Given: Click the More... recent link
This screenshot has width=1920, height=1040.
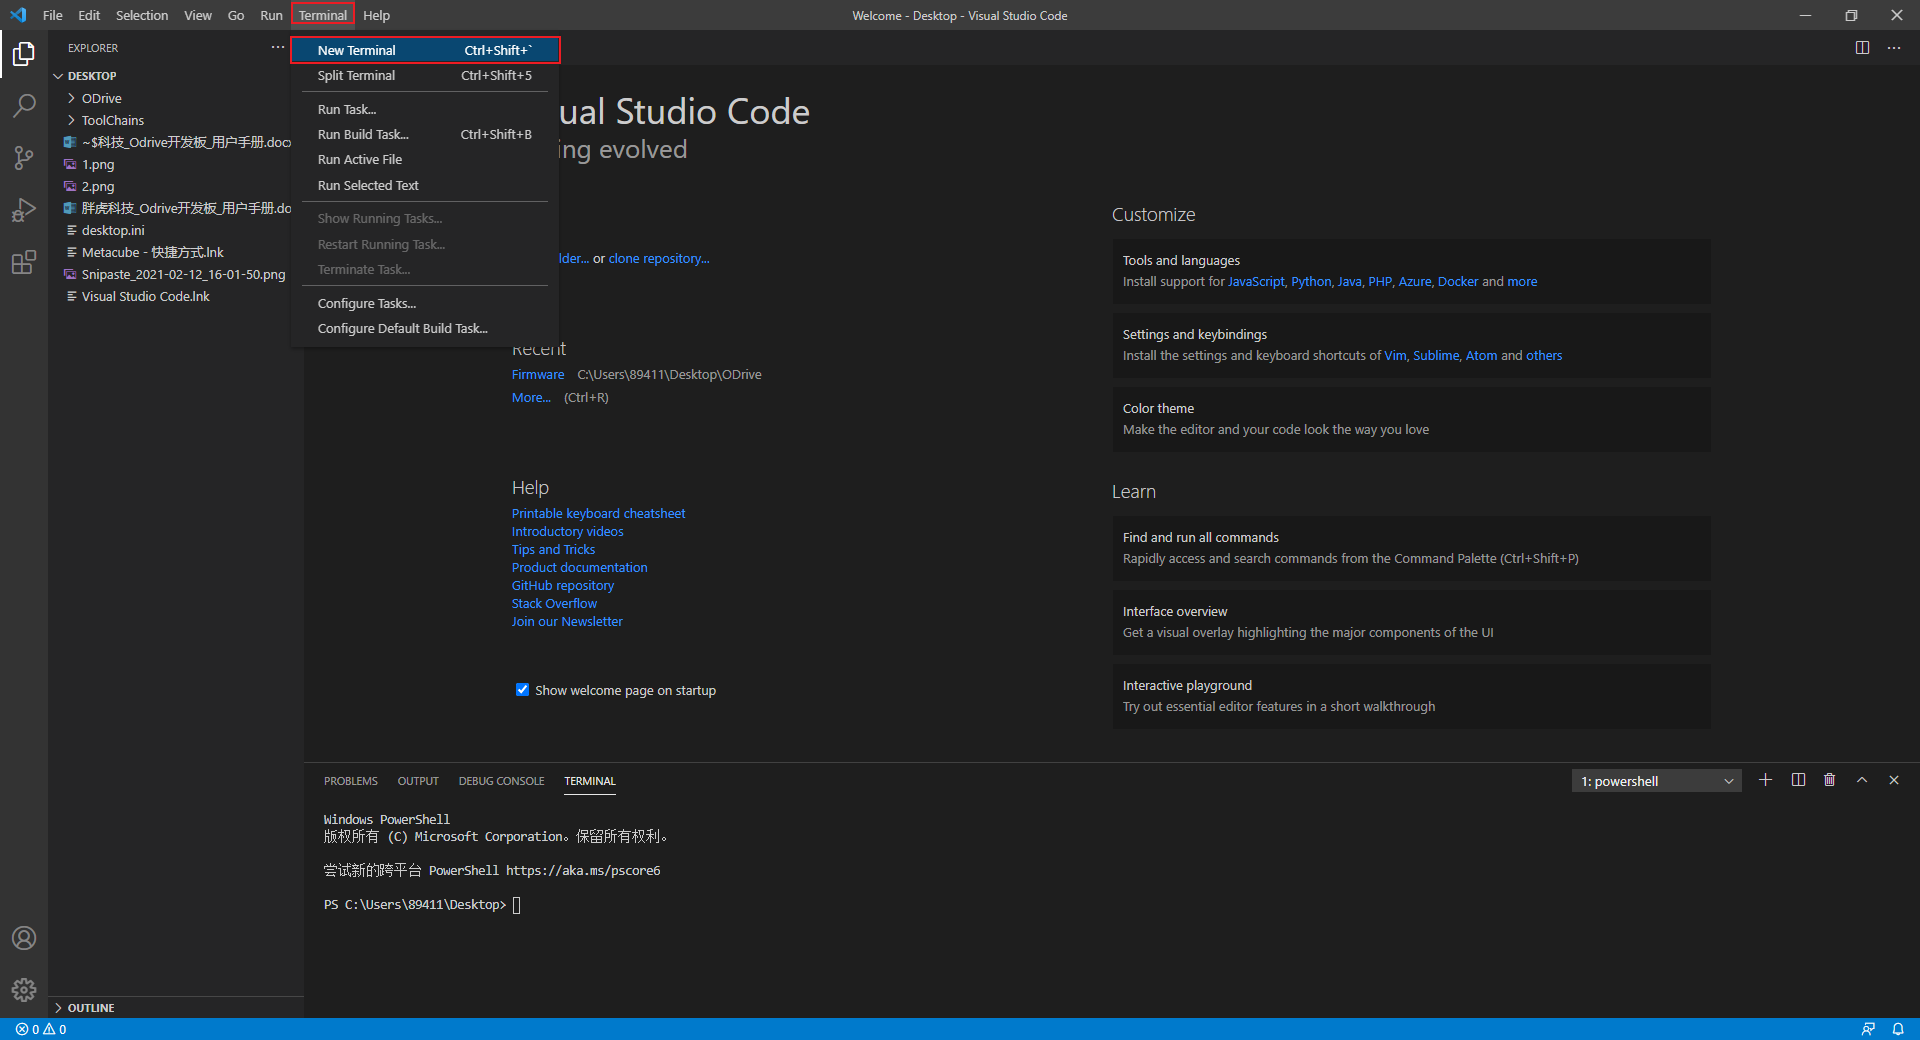Looking at the screenshot, I should [x=531, y=397].
